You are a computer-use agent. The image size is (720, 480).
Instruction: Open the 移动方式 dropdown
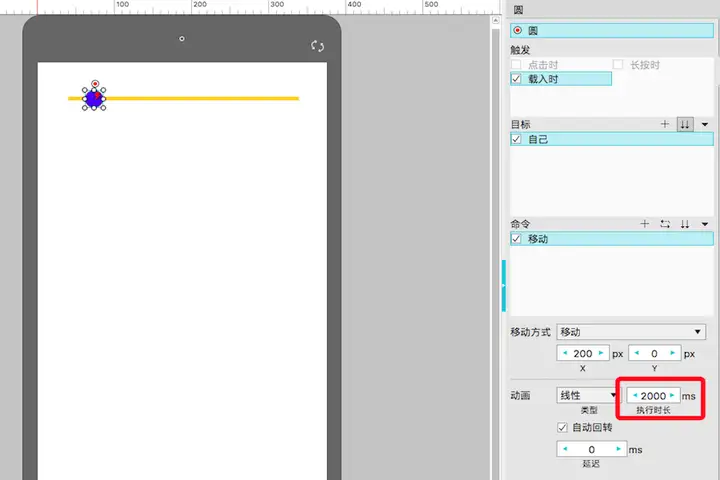coord(631,332)
